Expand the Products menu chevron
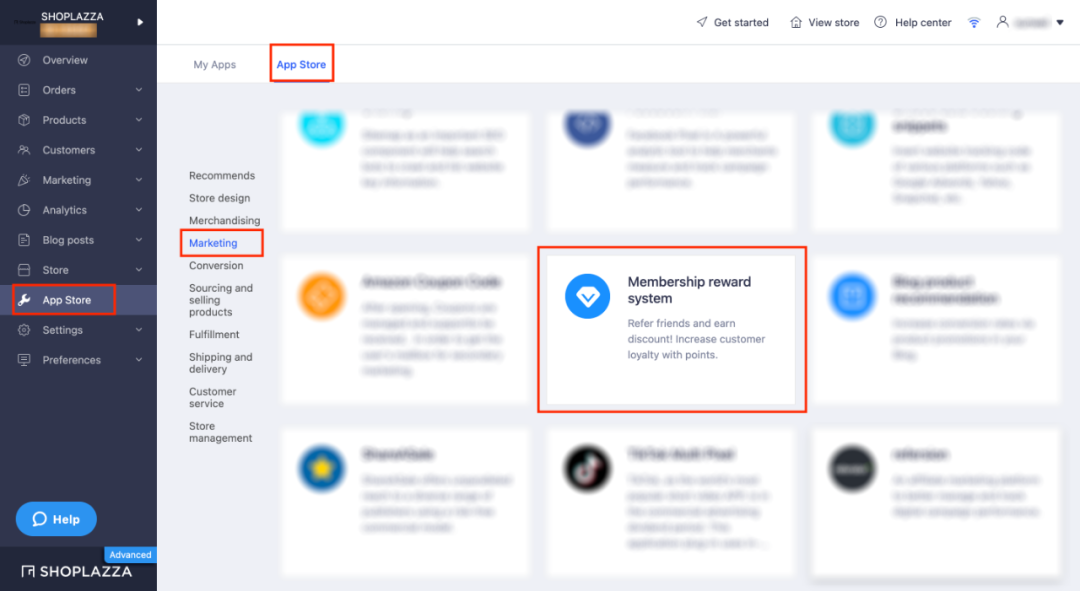 tap(138, 120)
